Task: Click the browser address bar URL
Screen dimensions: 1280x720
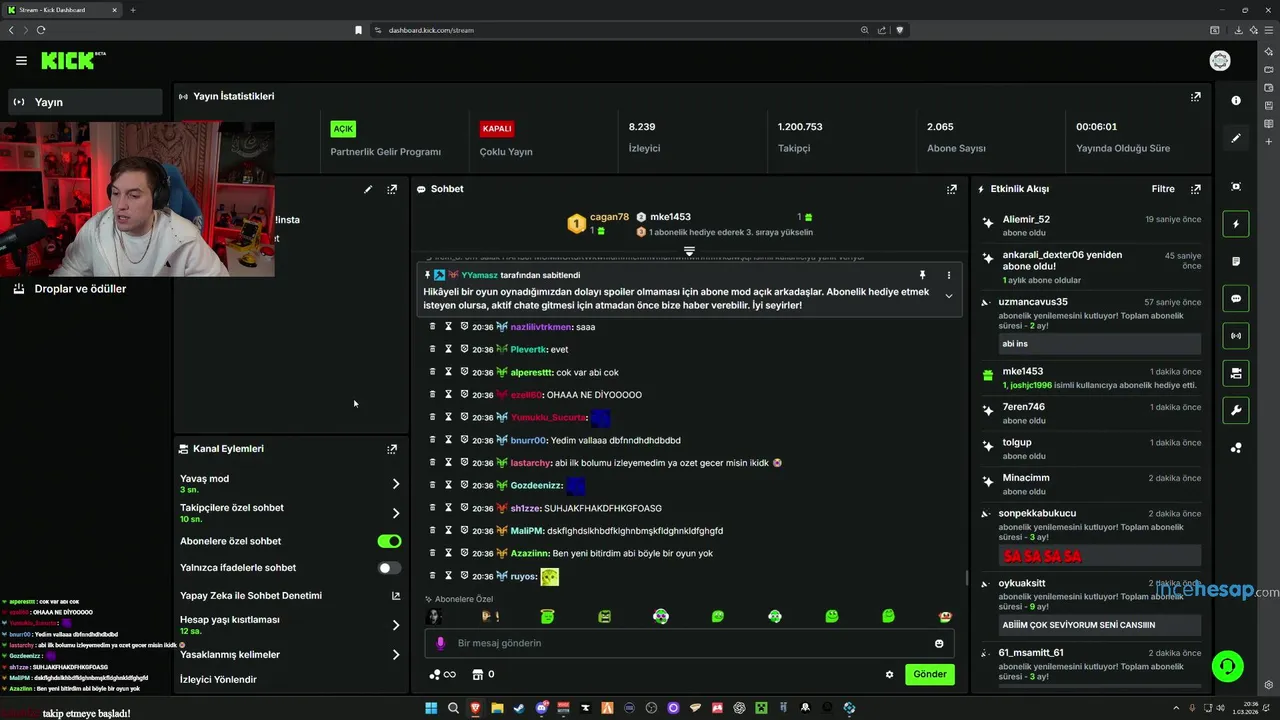Action: (431, 30)
